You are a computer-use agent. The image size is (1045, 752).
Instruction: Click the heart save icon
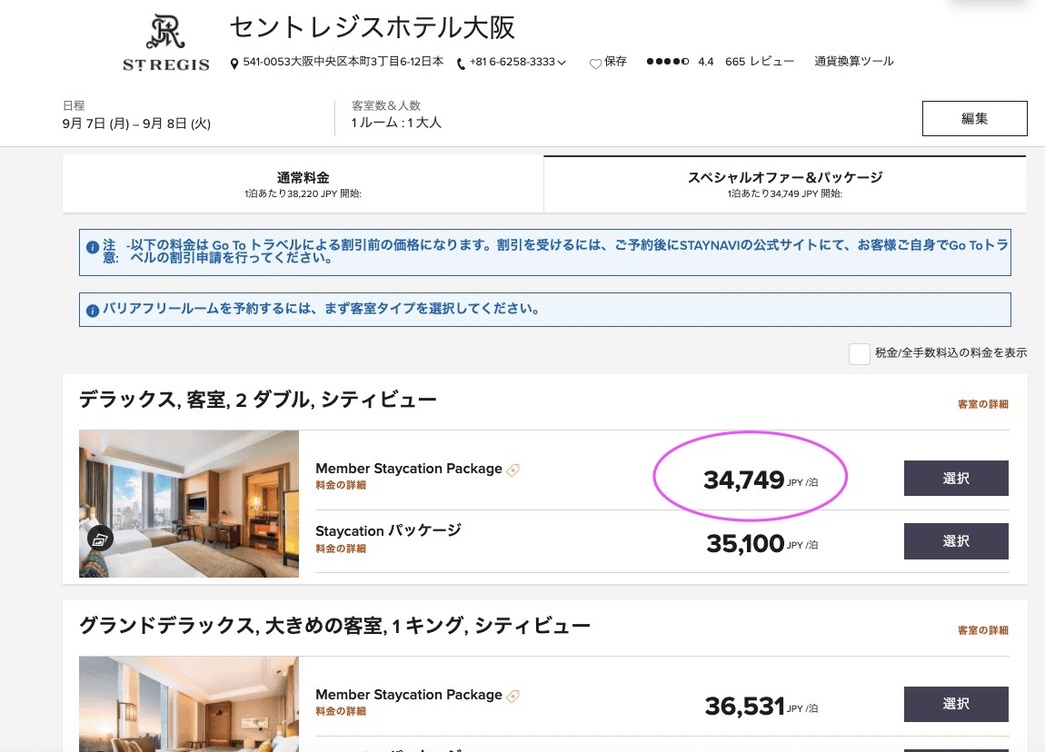(595, 63)
